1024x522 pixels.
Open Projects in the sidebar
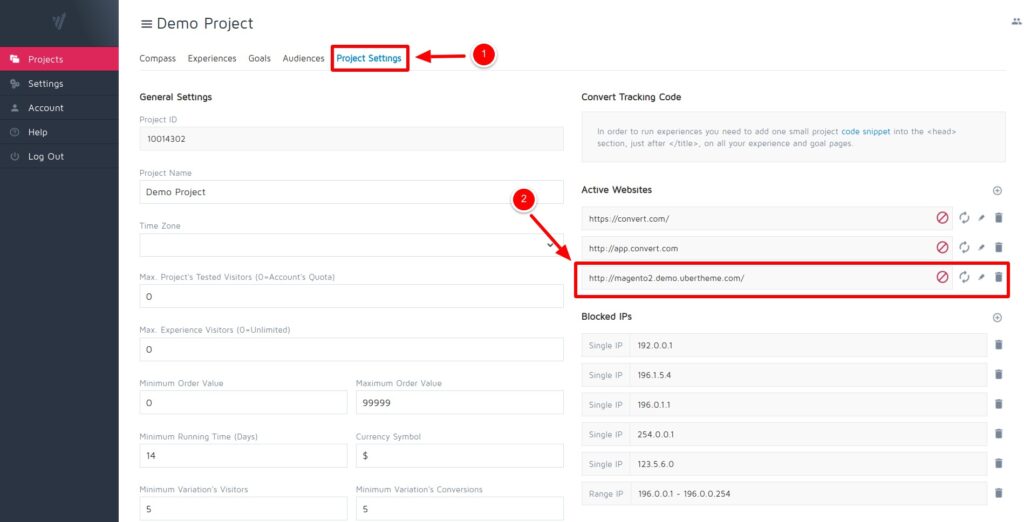coord(59,59)
